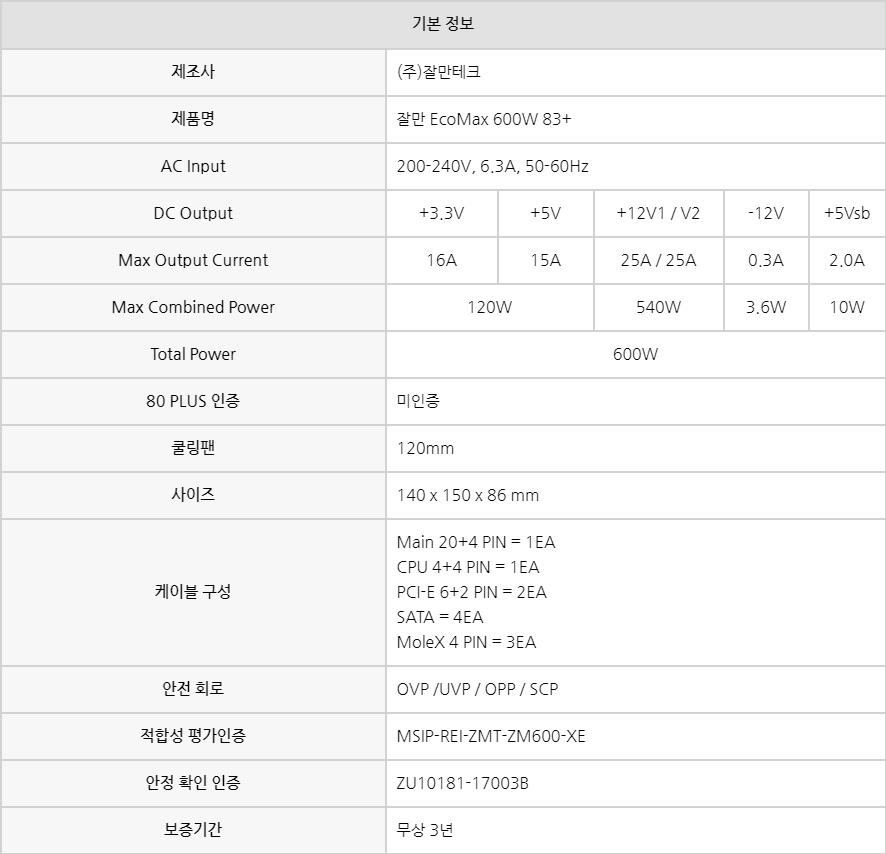The image size is (886, 854).
Task: Select the 무상 3년 warranty value
Action: click(425, 830)
